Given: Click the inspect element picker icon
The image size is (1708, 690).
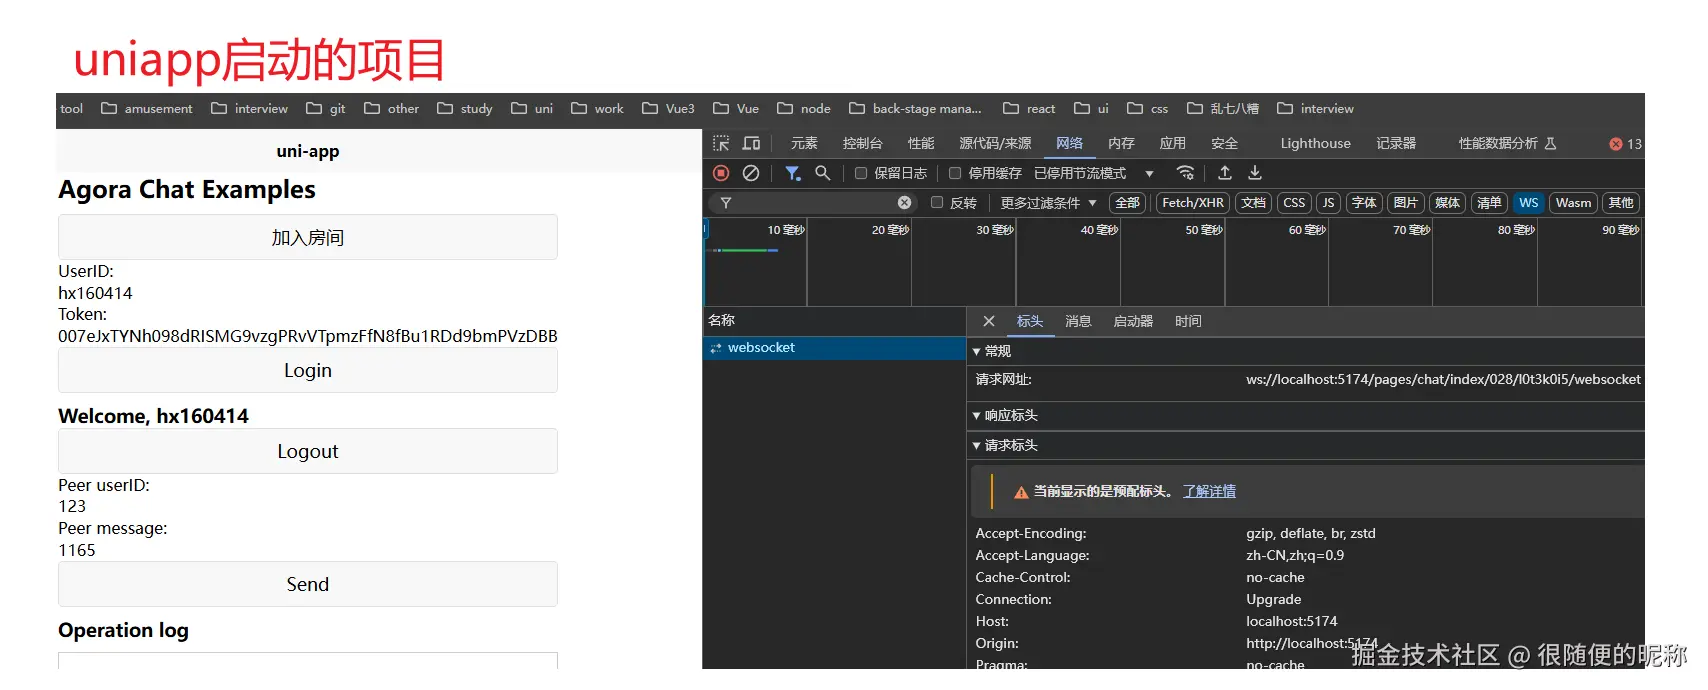Looking at the screenshot, I should pyautogui.click(x=721, y=143).
